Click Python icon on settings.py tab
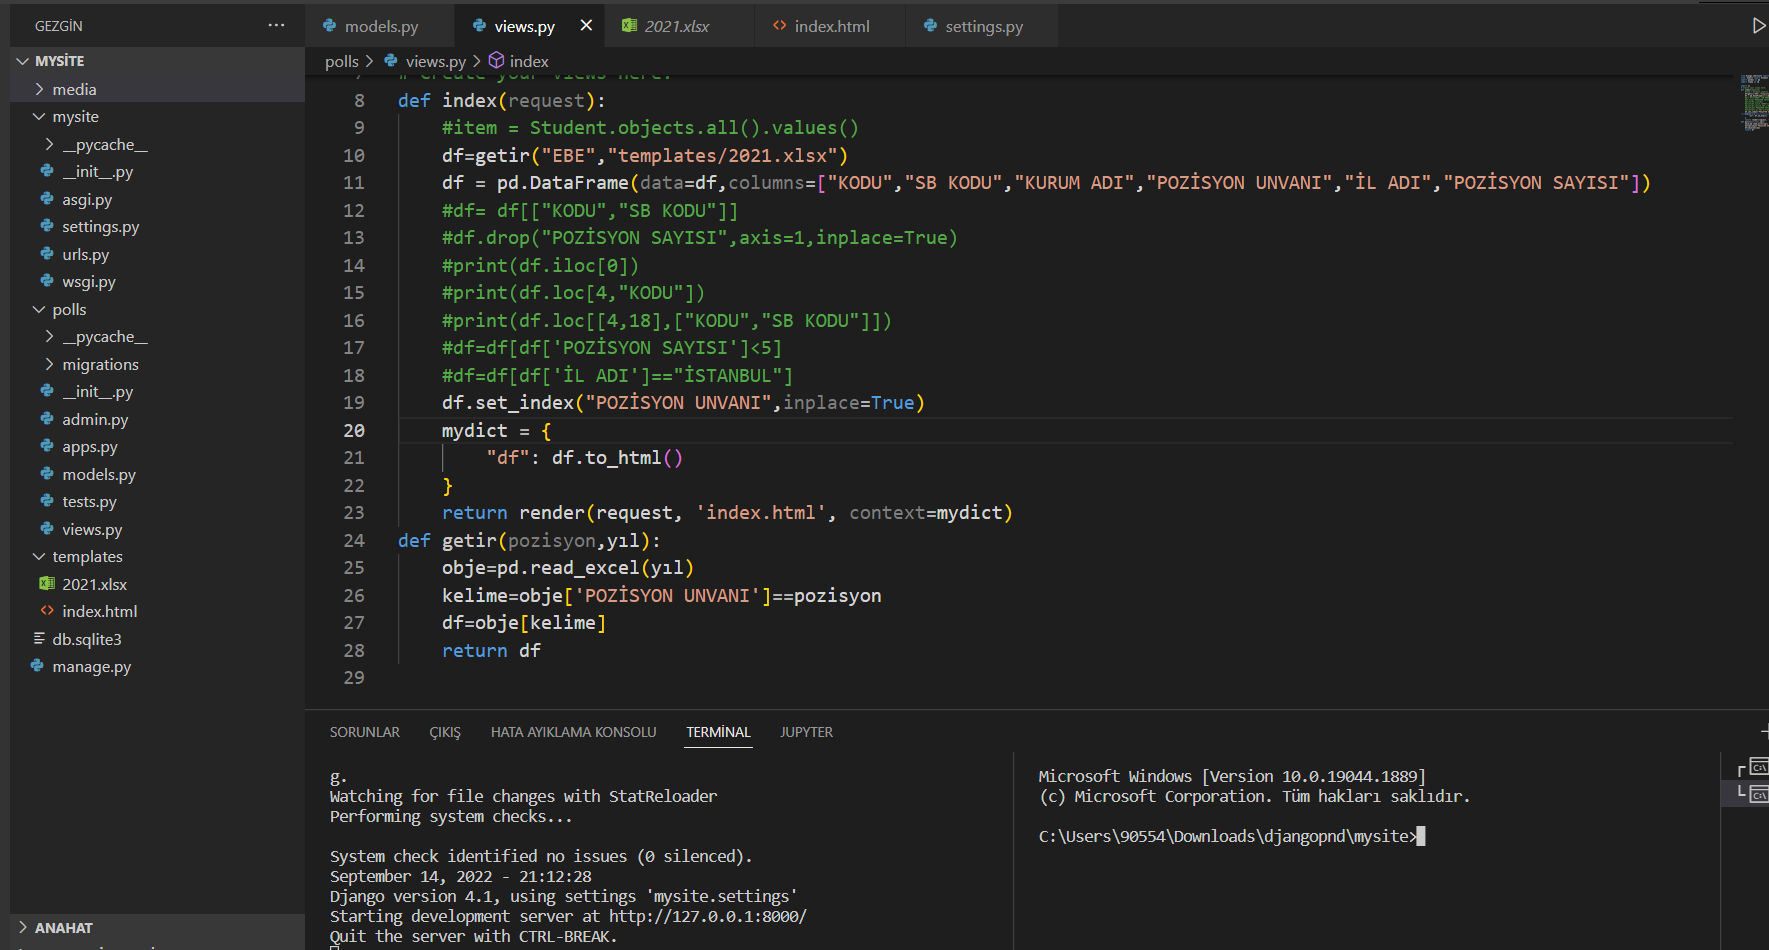Viewport: 1769px width, 950px height. click(931, 26)
